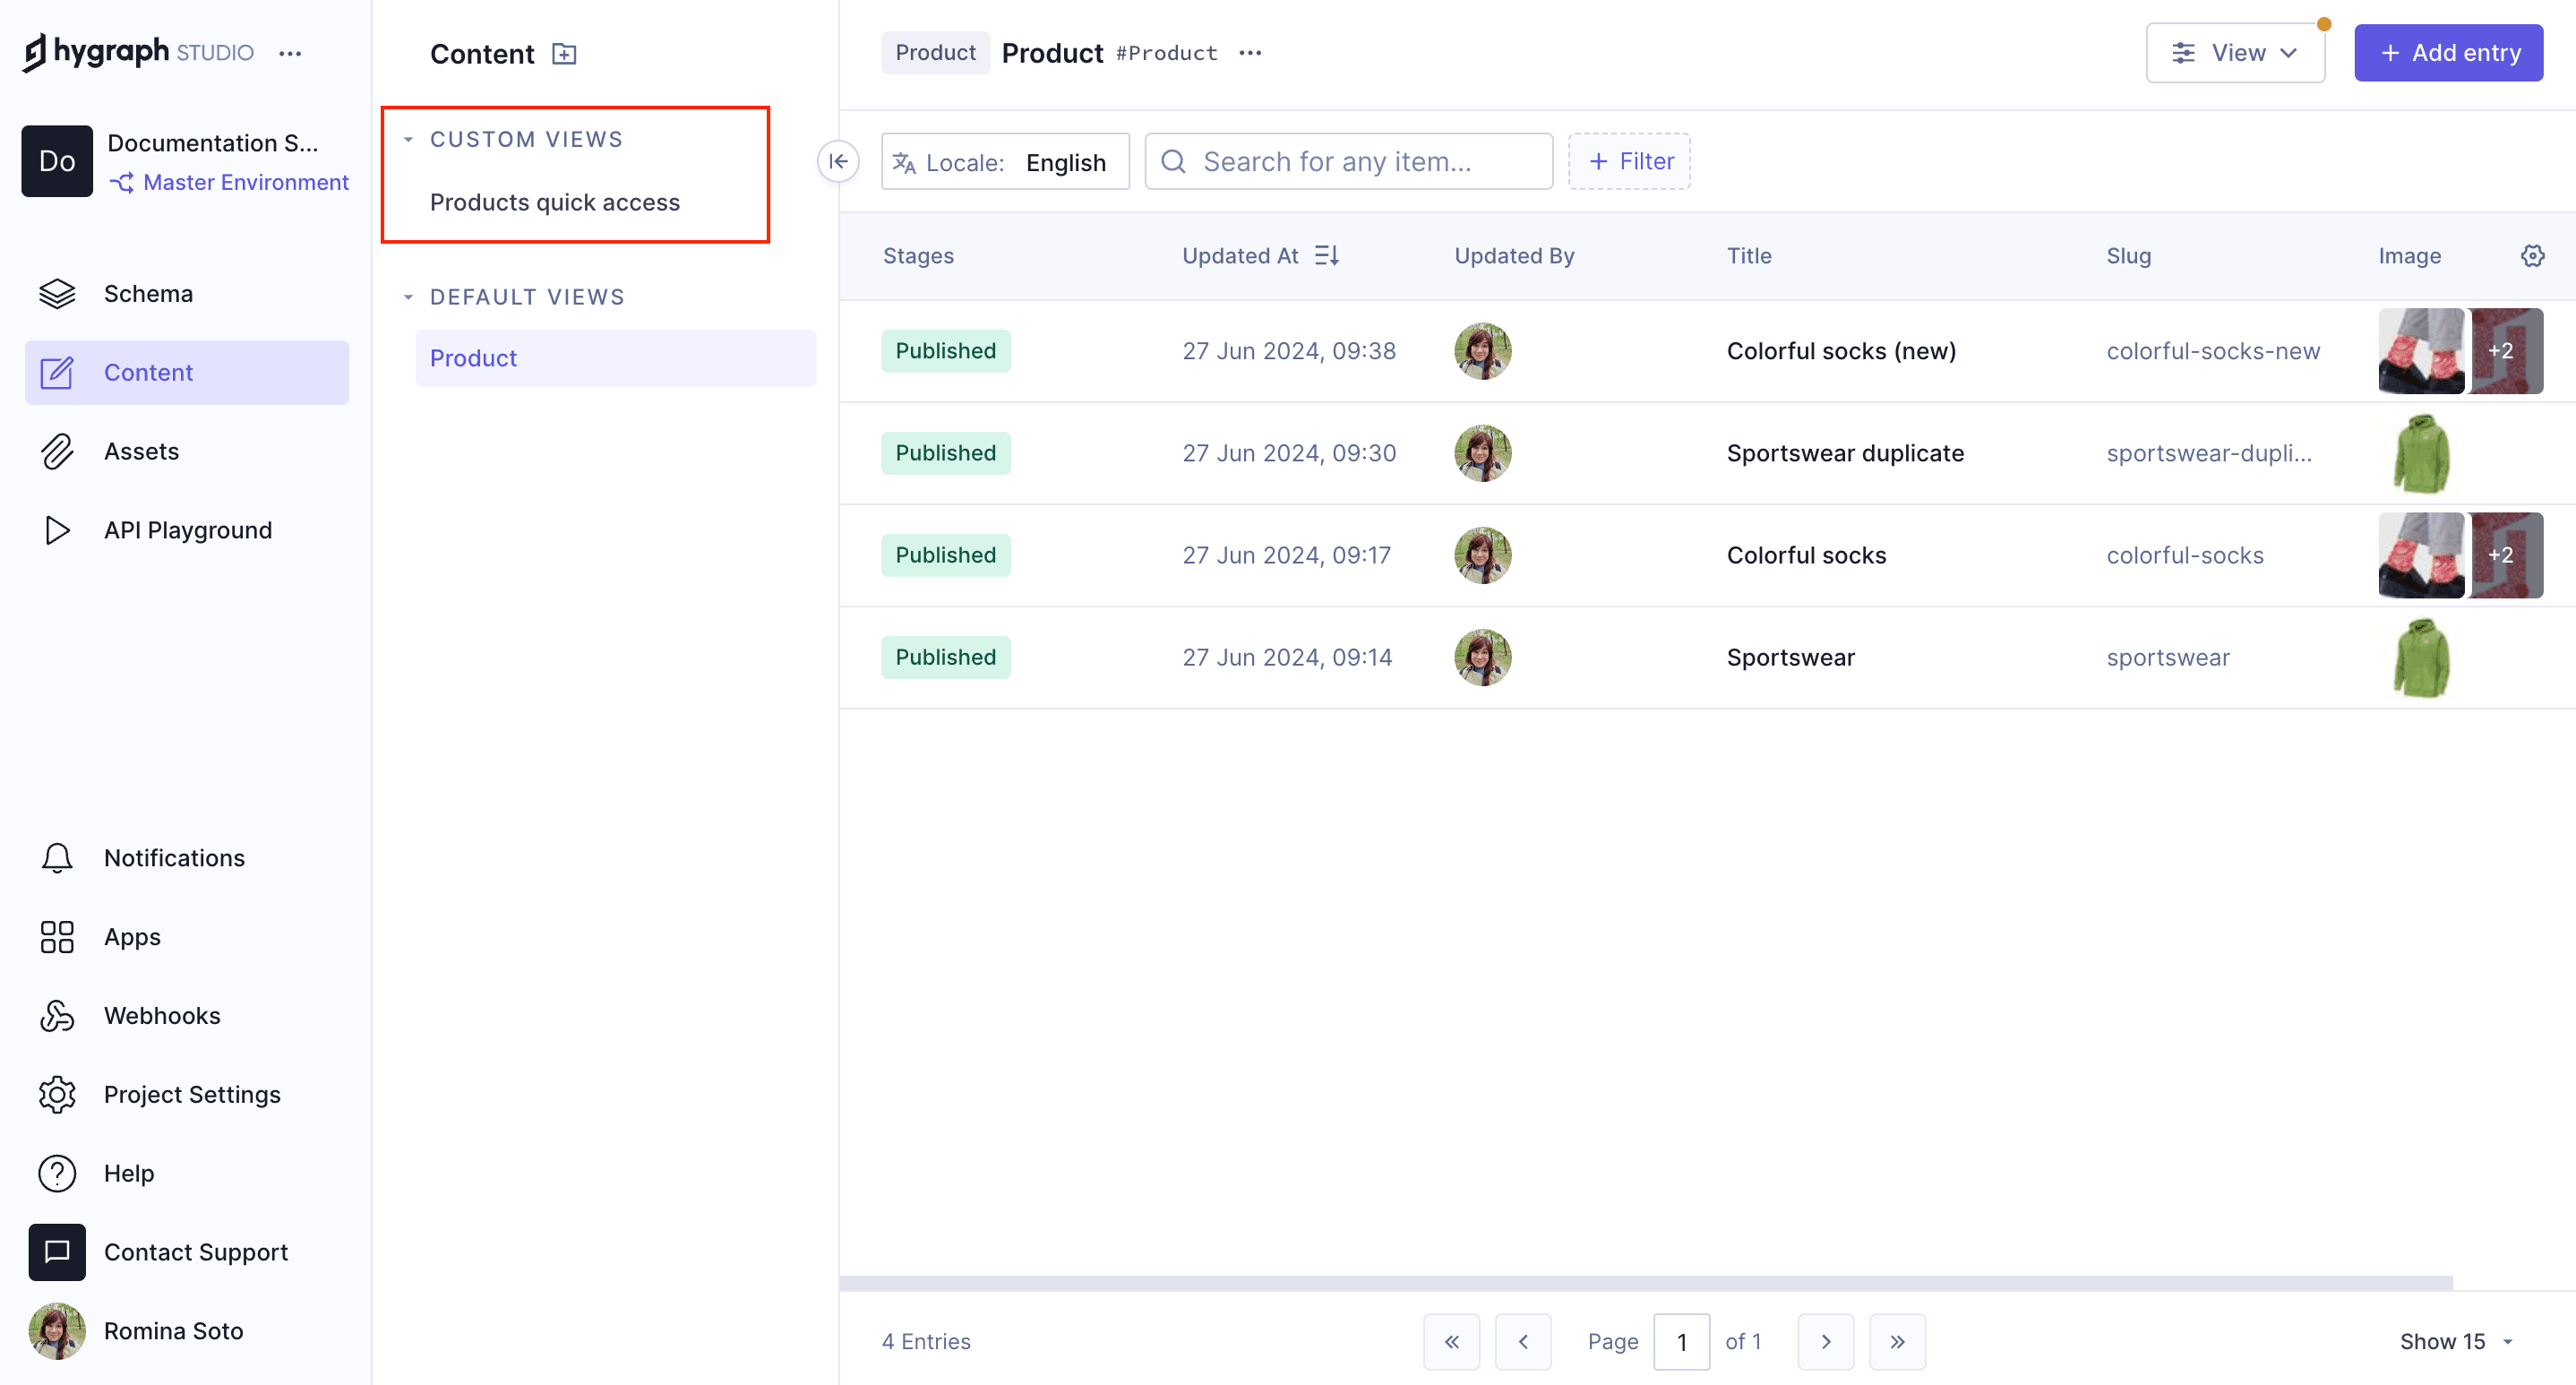Collapse the content sidebar with arrow icon

pyautogui.click(x=838, y=161)
